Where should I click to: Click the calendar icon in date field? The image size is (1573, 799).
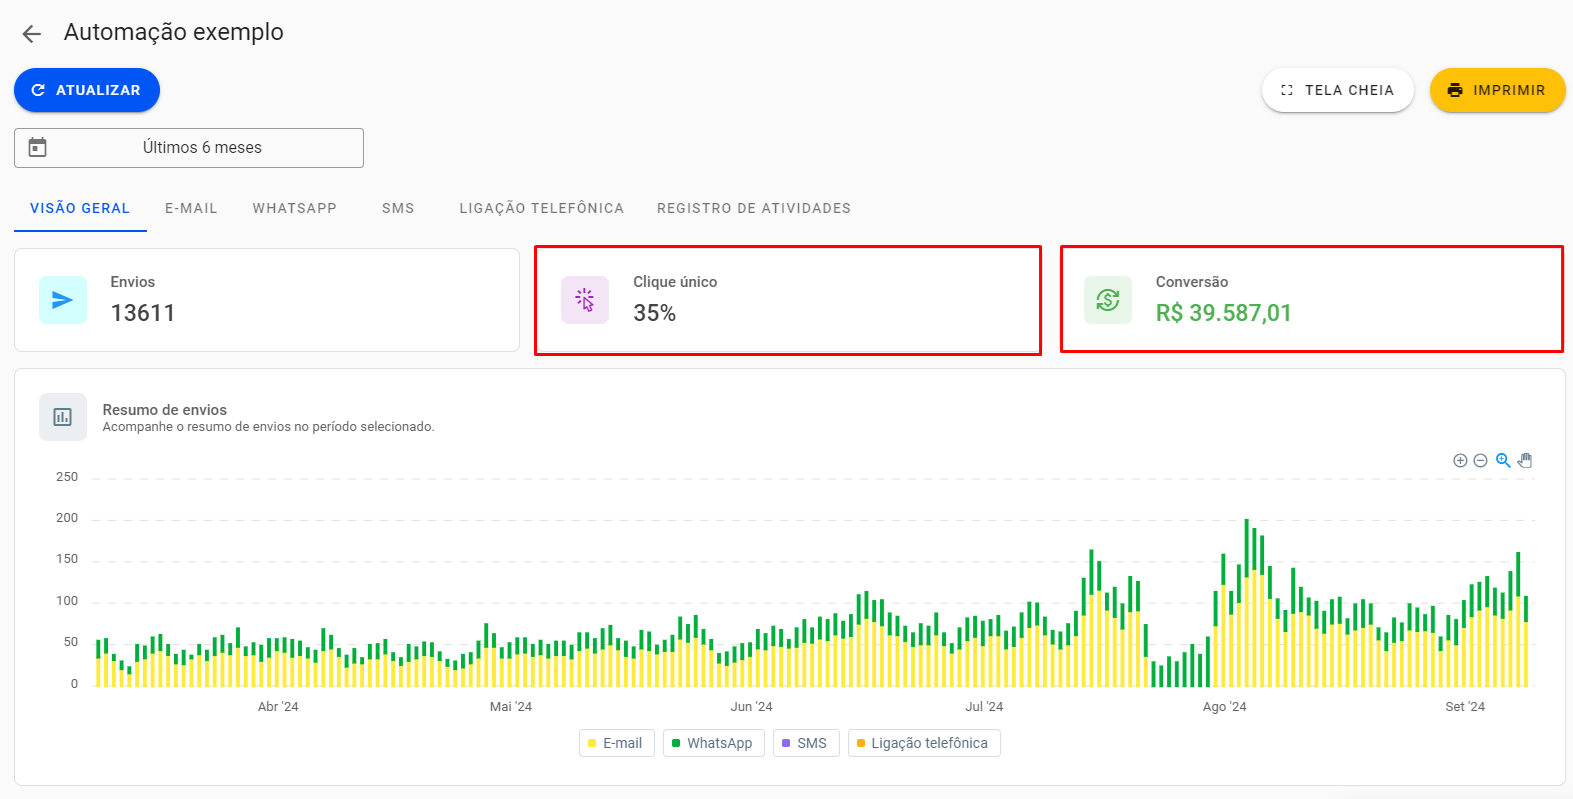click(x=37, y=147)
